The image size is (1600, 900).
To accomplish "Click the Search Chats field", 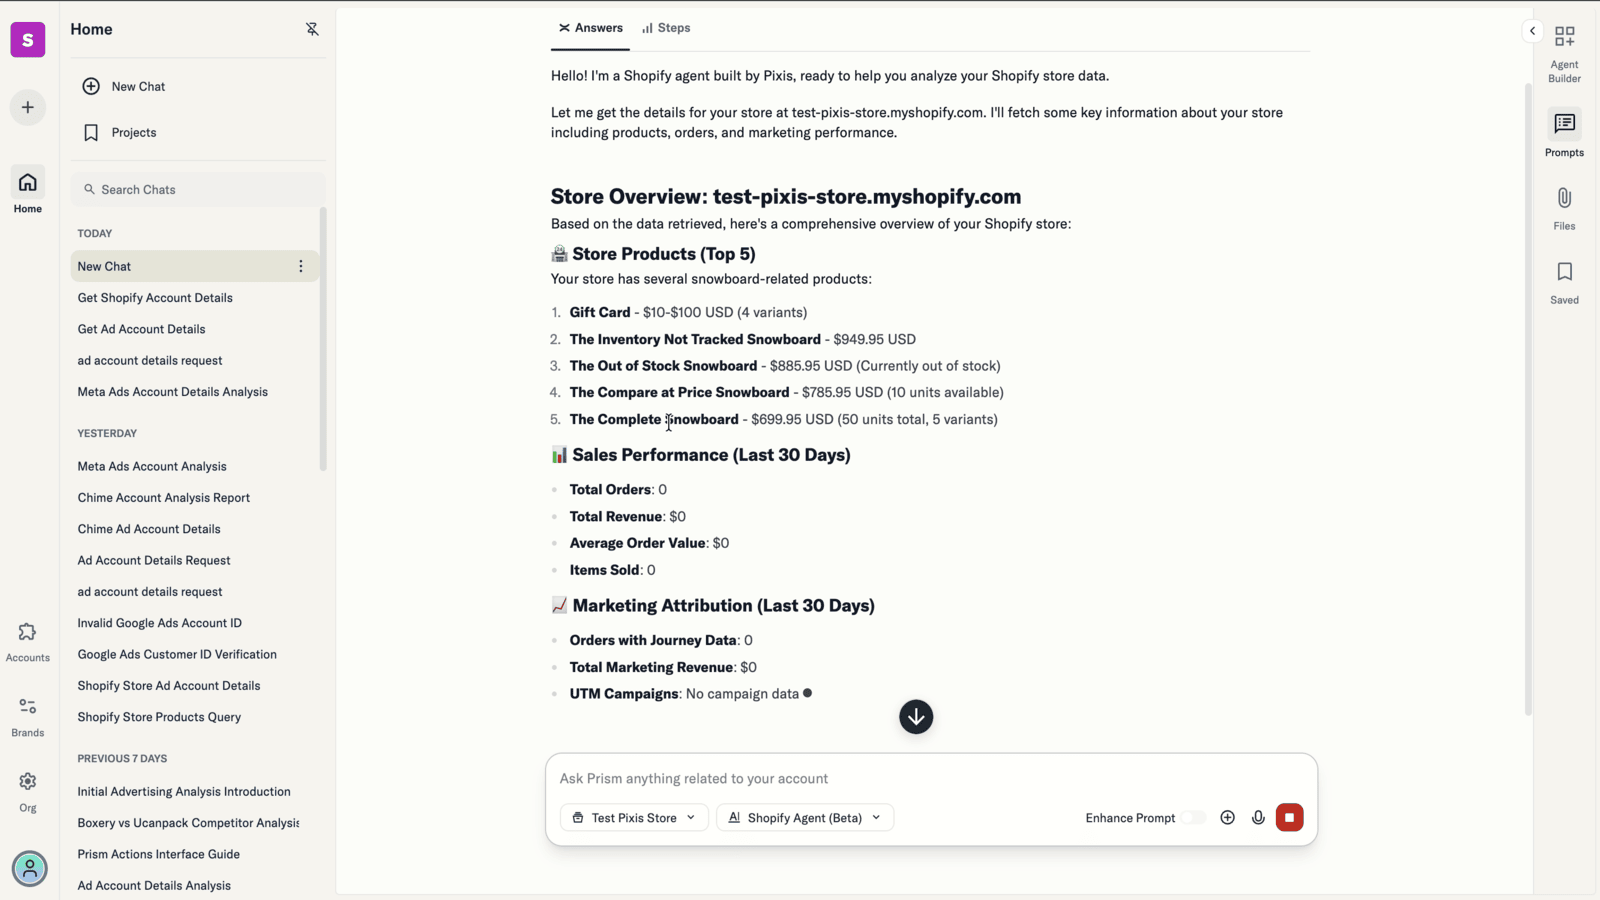I will (196, 189).
